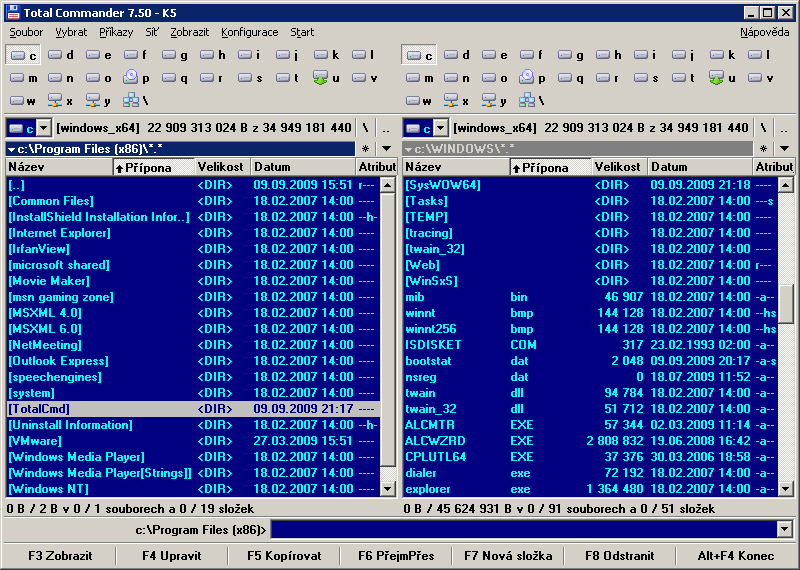Open left panel favorites asterisk button
Image resolution: width=800 pixels, height=570 pixels.
point(365,149)
